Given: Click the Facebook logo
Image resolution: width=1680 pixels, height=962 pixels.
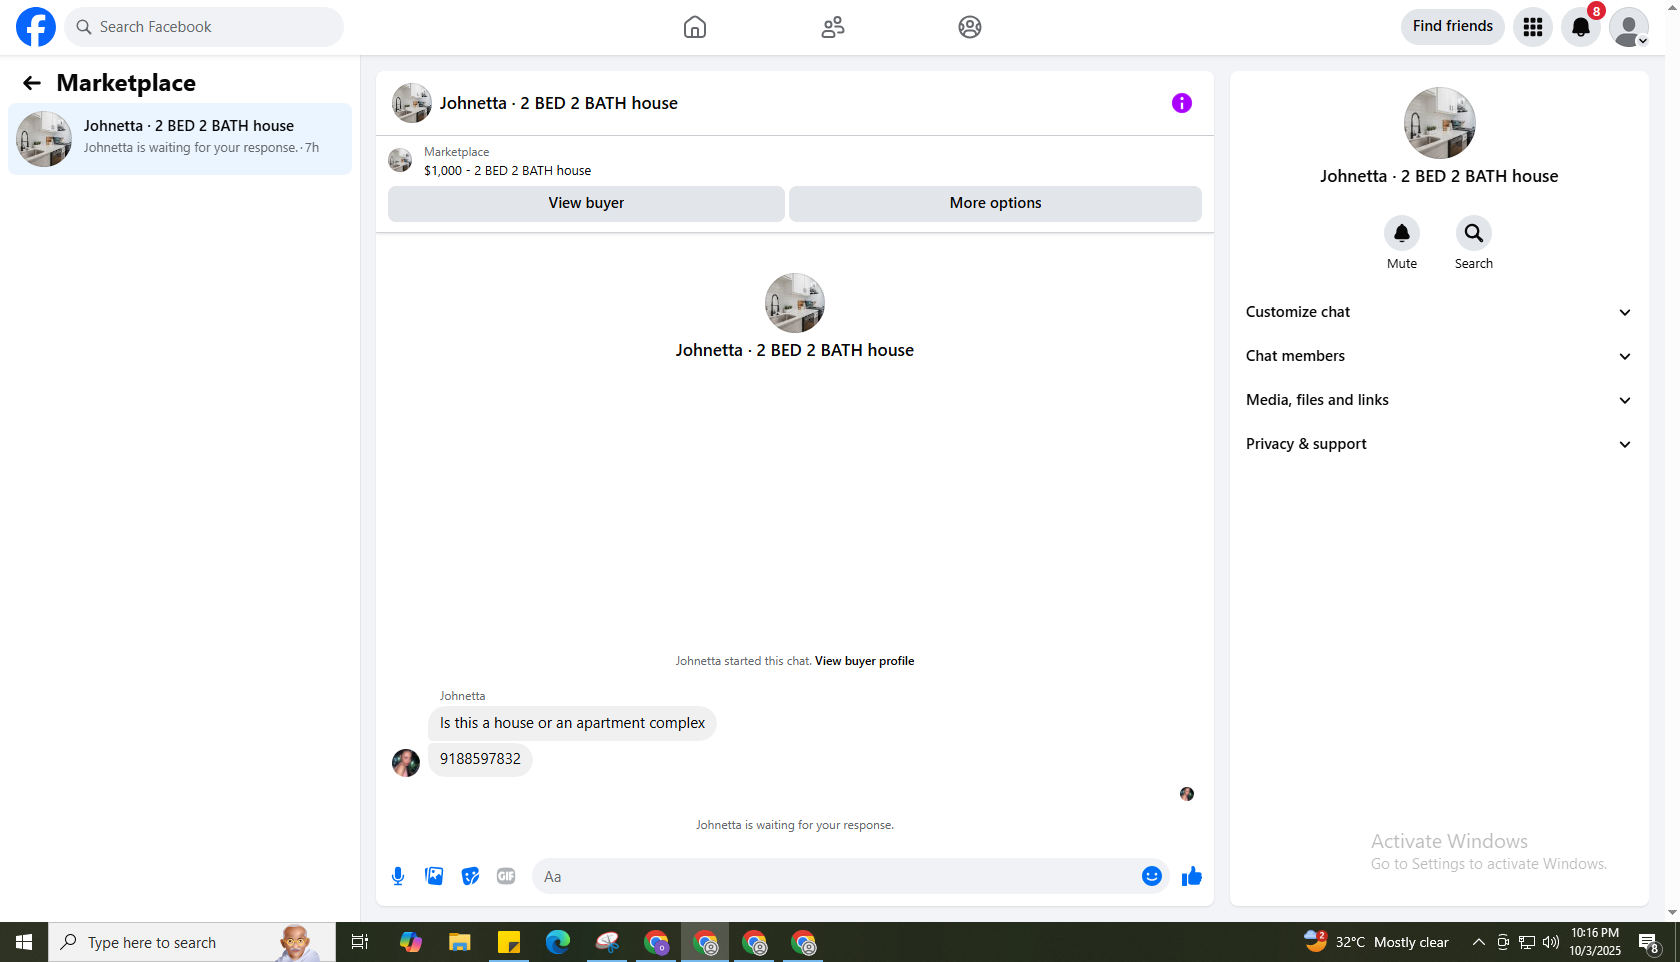Looking at the screenshot, I should [36, 27].
